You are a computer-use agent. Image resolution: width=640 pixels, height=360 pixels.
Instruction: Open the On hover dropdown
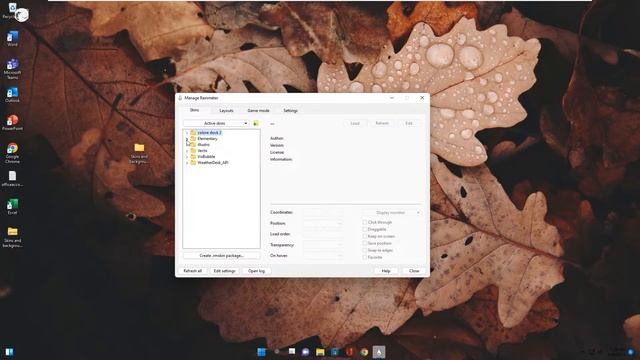323,256
